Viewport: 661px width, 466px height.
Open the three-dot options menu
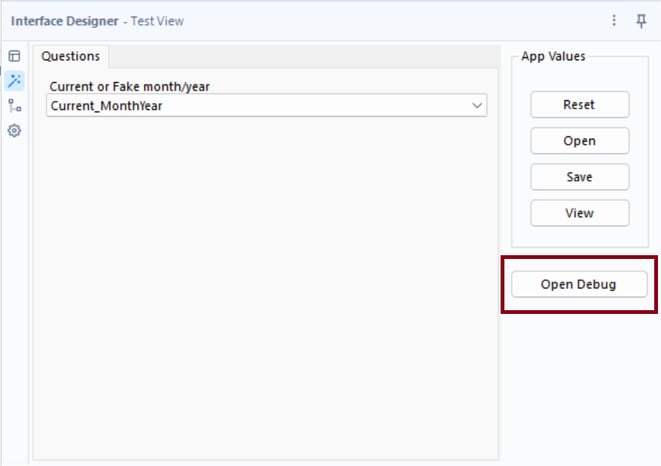614,20
